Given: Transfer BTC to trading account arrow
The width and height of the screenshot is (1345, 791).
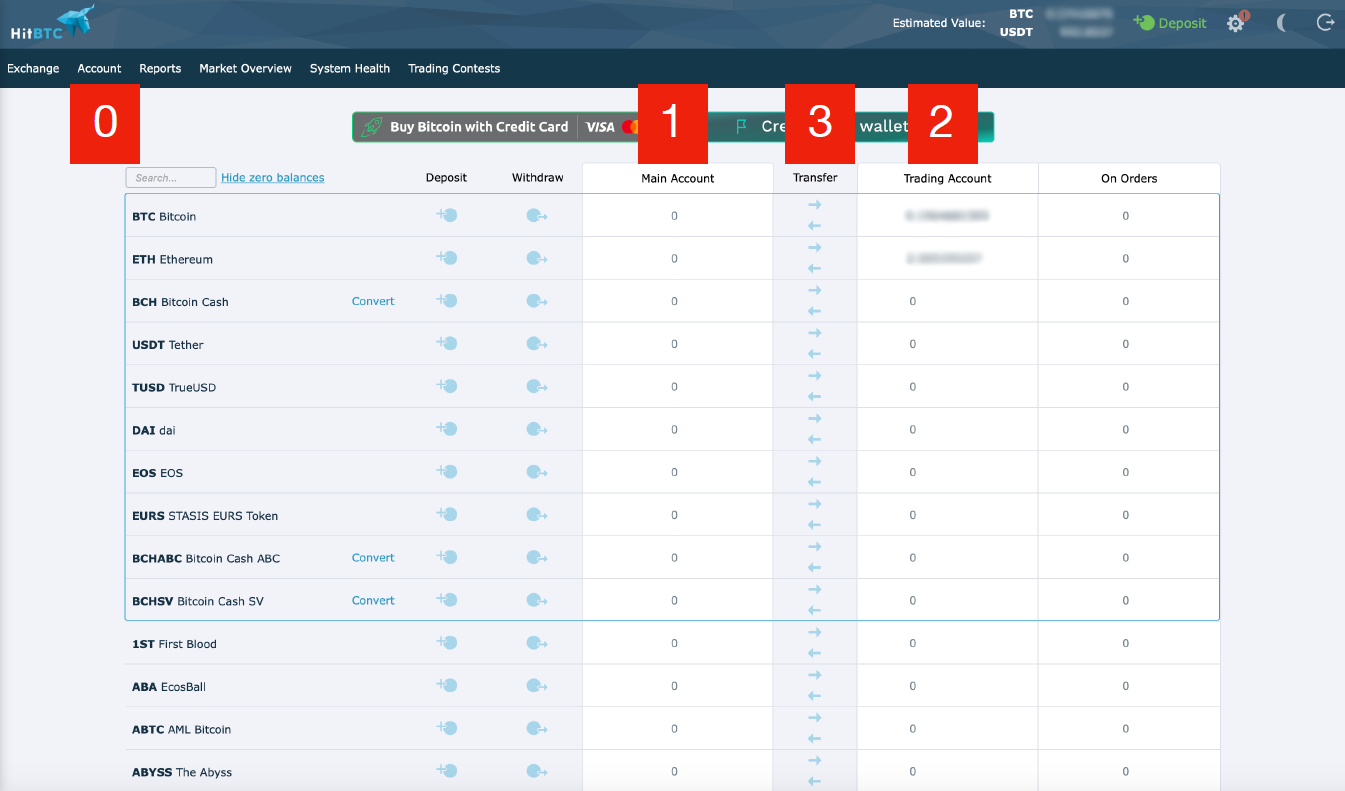Looking at the screenshot, I should coord(815,205).
